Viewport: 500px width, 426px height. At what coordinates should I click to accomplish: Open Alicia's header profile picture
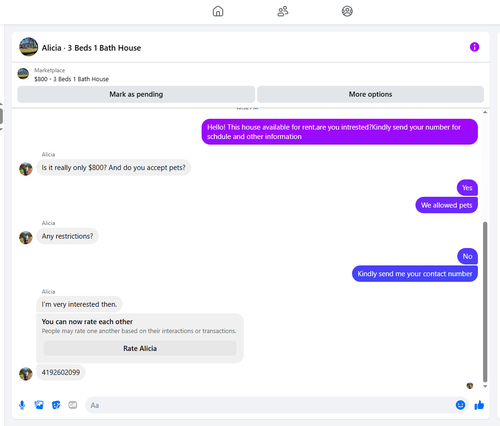[x=28, y=47]
